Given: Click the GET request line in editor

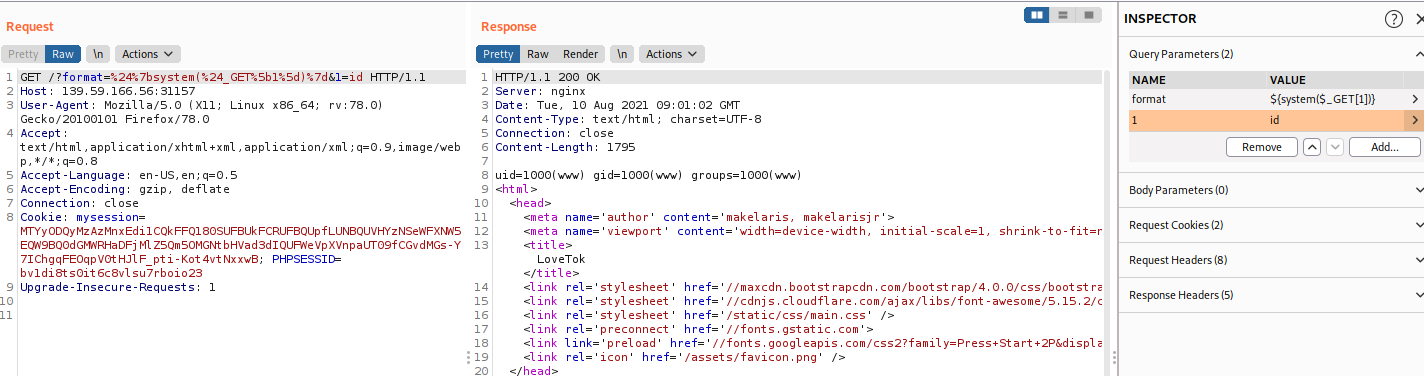Looking at the screenshot, I should click(x=223, y=77).
